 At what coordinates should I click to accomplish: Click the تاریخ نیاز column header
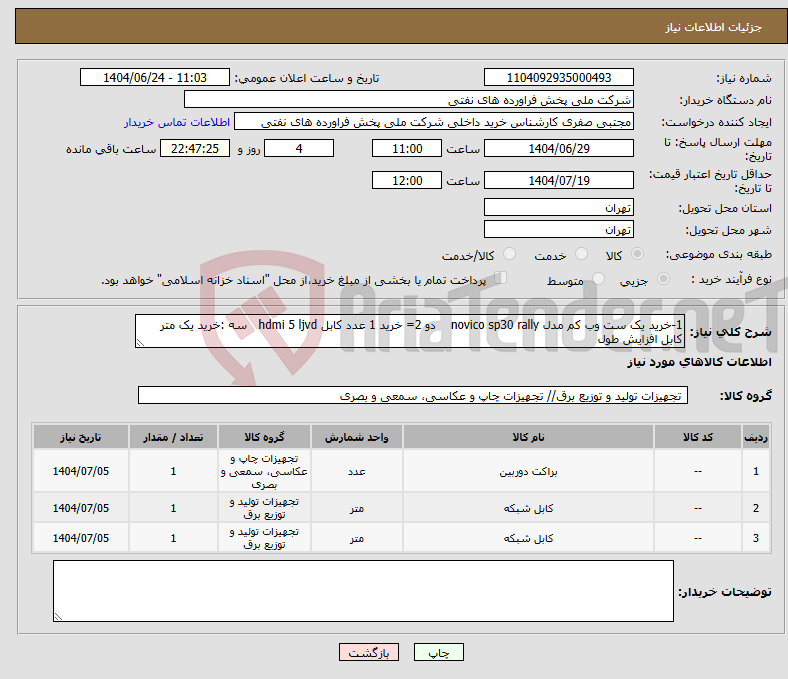point(81,437)
